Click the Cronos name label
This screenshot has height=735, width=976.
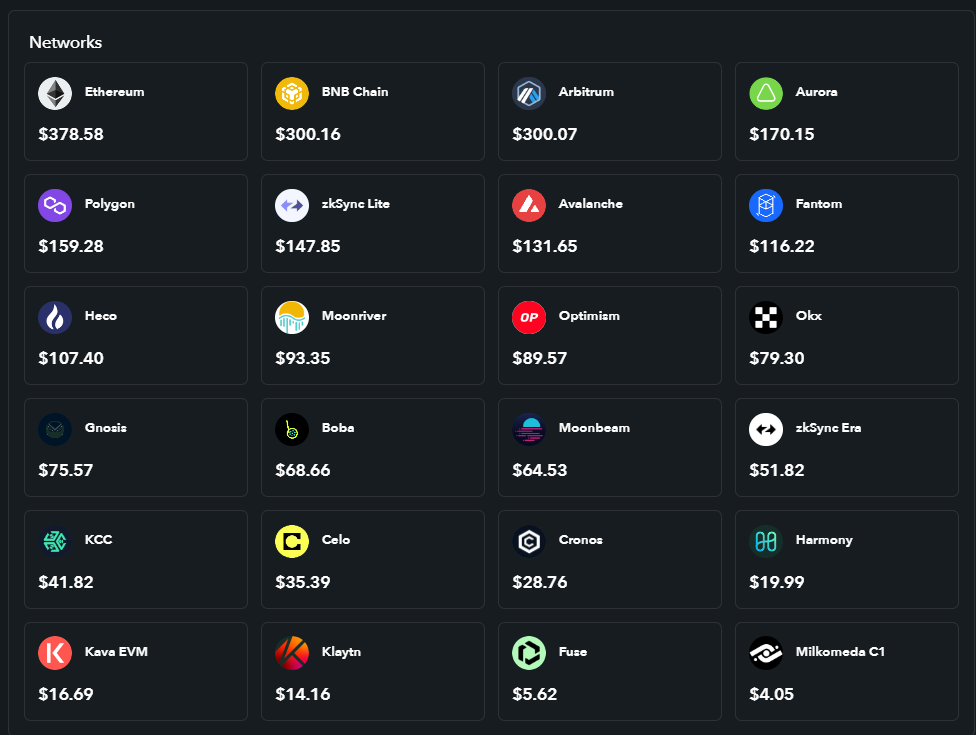pyautogui.click(x=581, y=540)
